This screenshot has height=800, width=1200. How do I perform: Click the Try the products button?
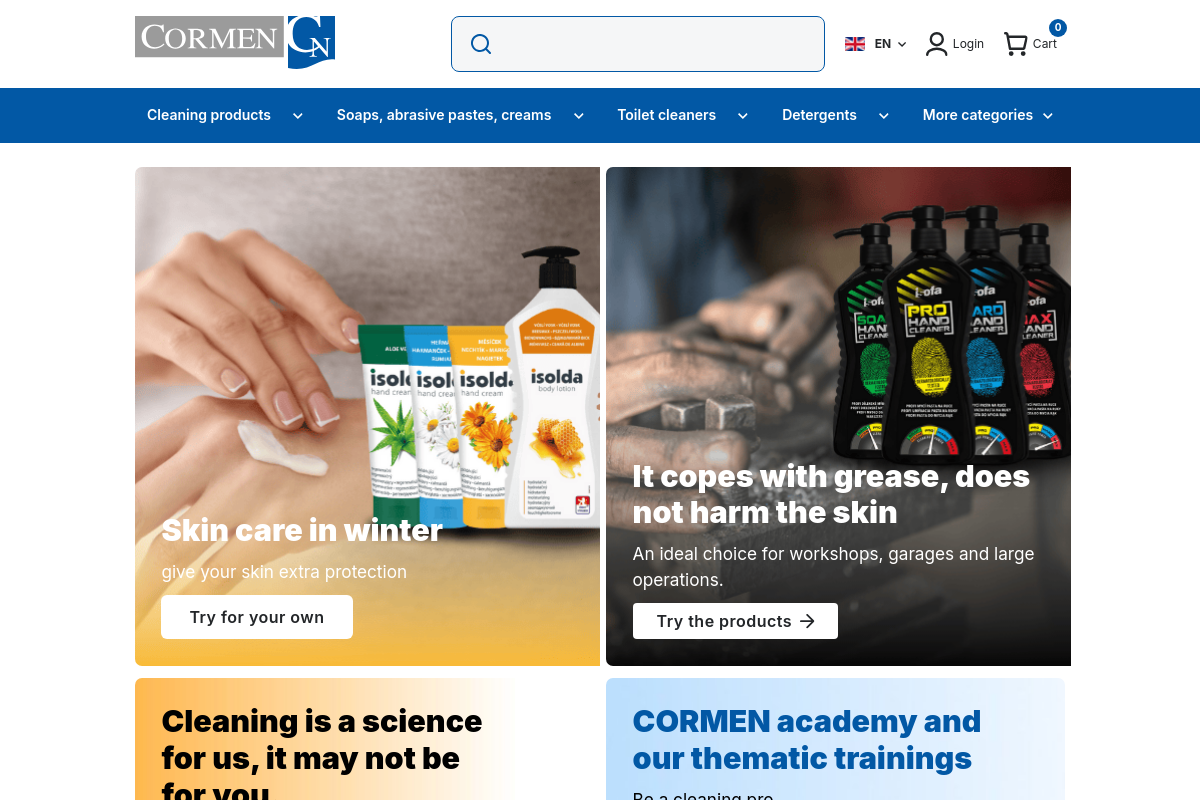pos(735,621)
